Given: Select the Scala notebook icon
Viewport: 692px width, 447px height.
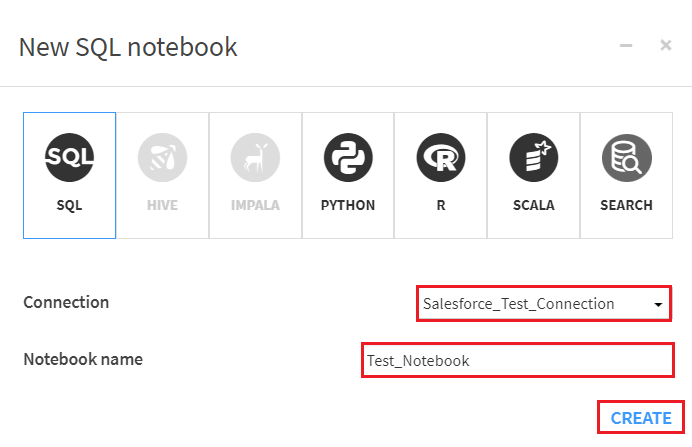Looking at the screenshot, I should coord(533,159).
